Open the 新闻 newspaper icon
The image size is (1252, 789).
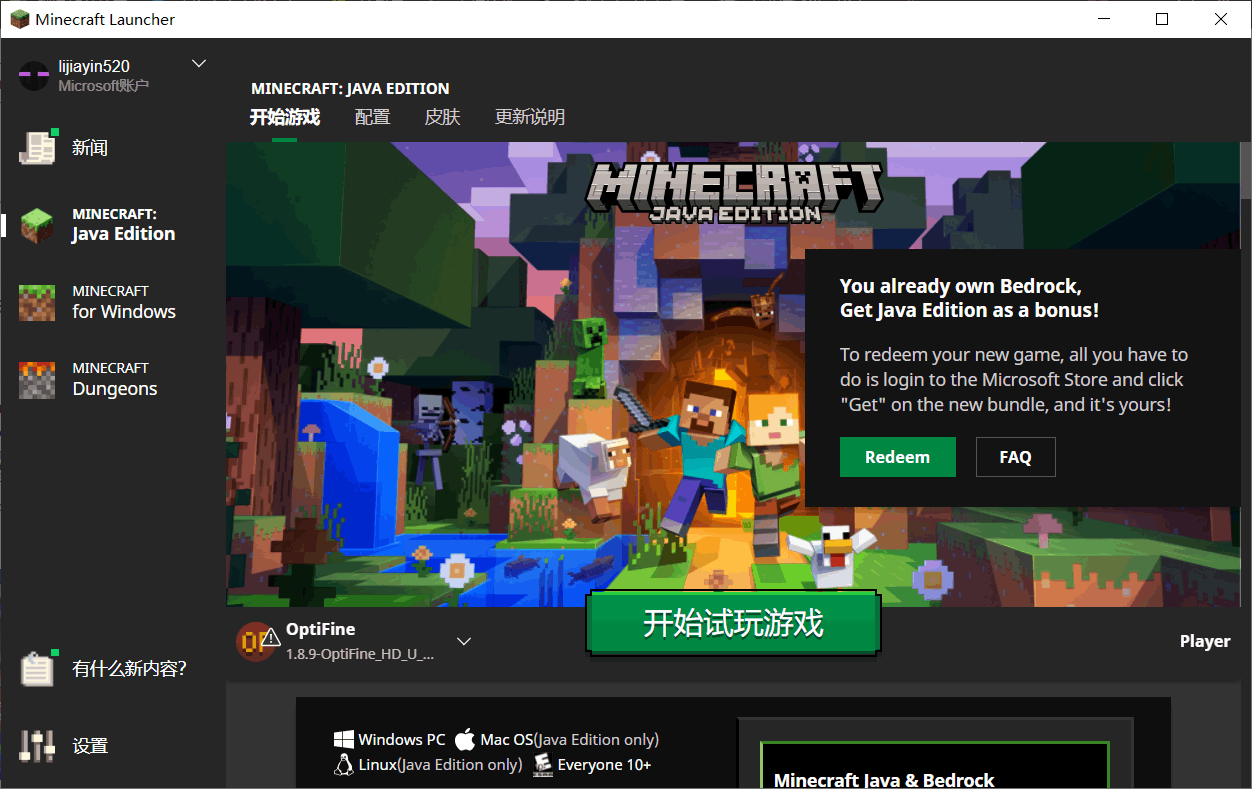coord(38,147)
